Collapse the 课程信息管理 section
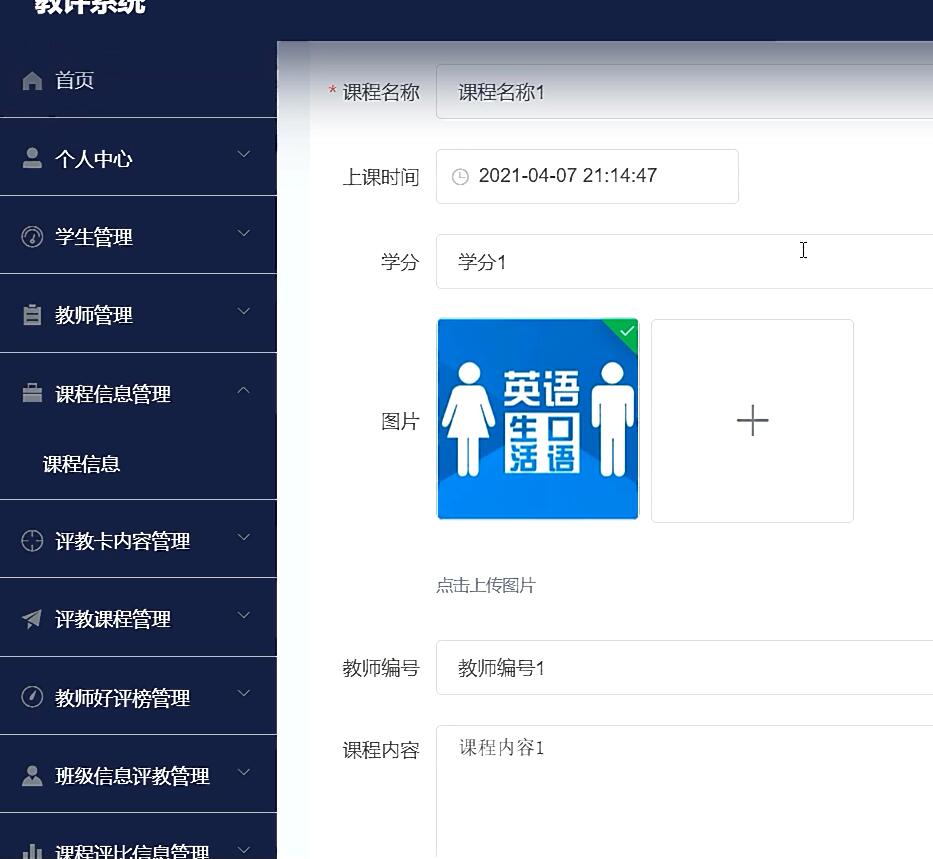The image size is (933, 859). 243,391
